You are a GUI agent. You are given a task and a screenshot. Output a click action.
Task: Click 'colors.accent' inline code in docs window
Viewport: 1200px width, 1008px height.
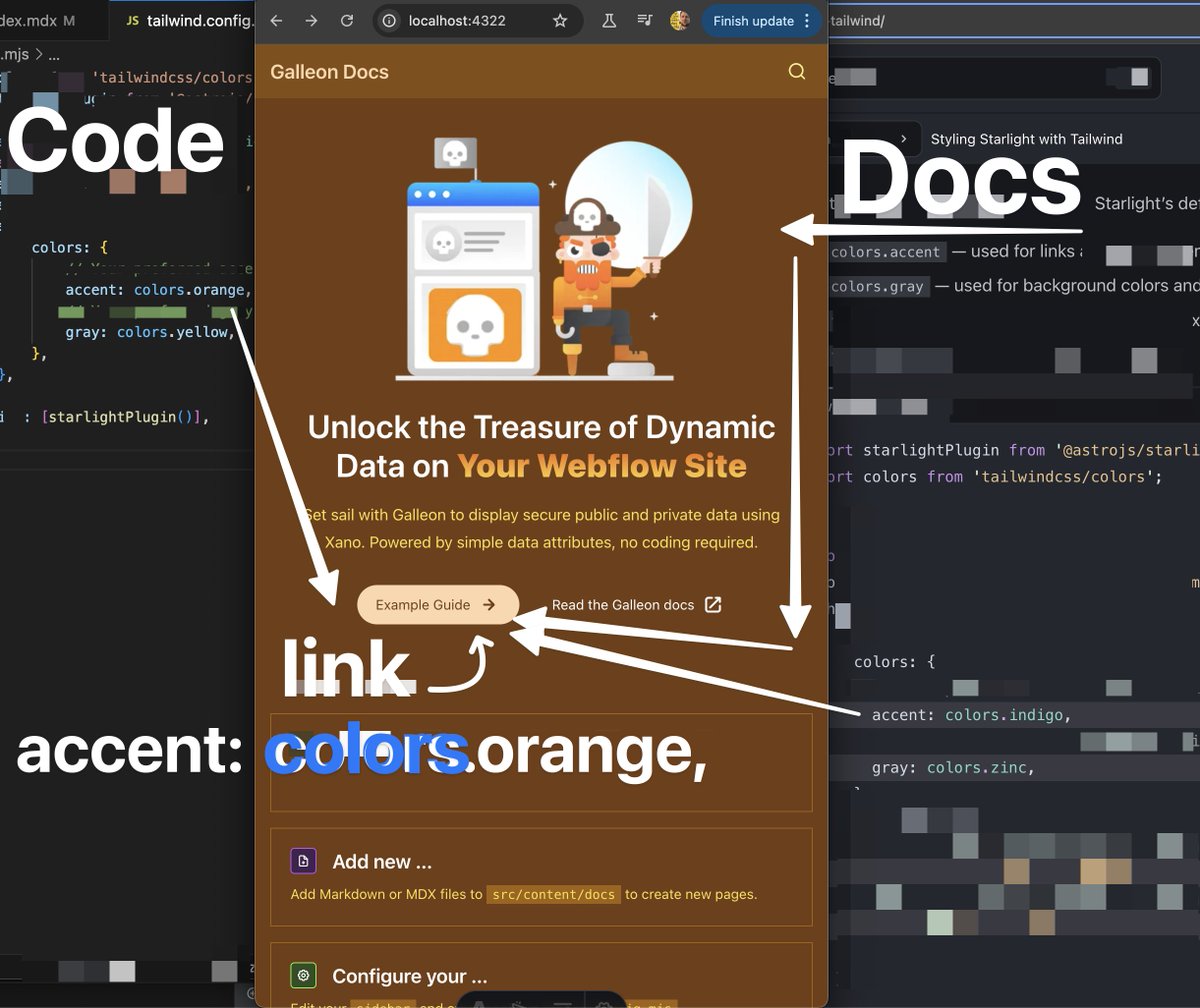point(885,252)
